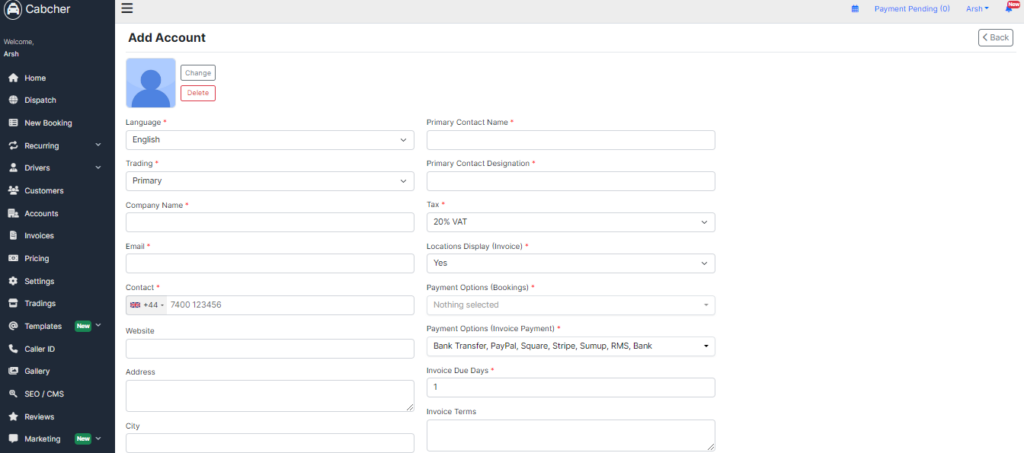
Task: Open the Tax 20% VAT dropdown
Action: point(571,222)
